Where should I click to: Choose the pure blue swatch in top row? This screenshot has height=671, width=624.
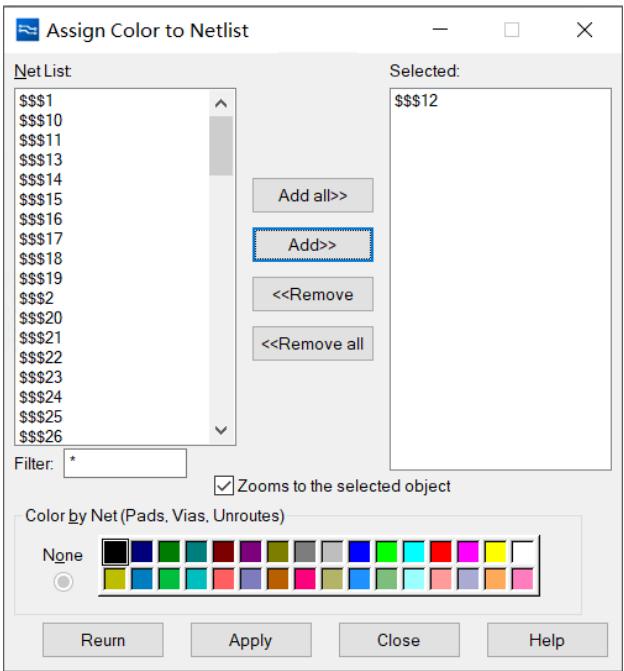pyautogui.click(x=359, y=552)
